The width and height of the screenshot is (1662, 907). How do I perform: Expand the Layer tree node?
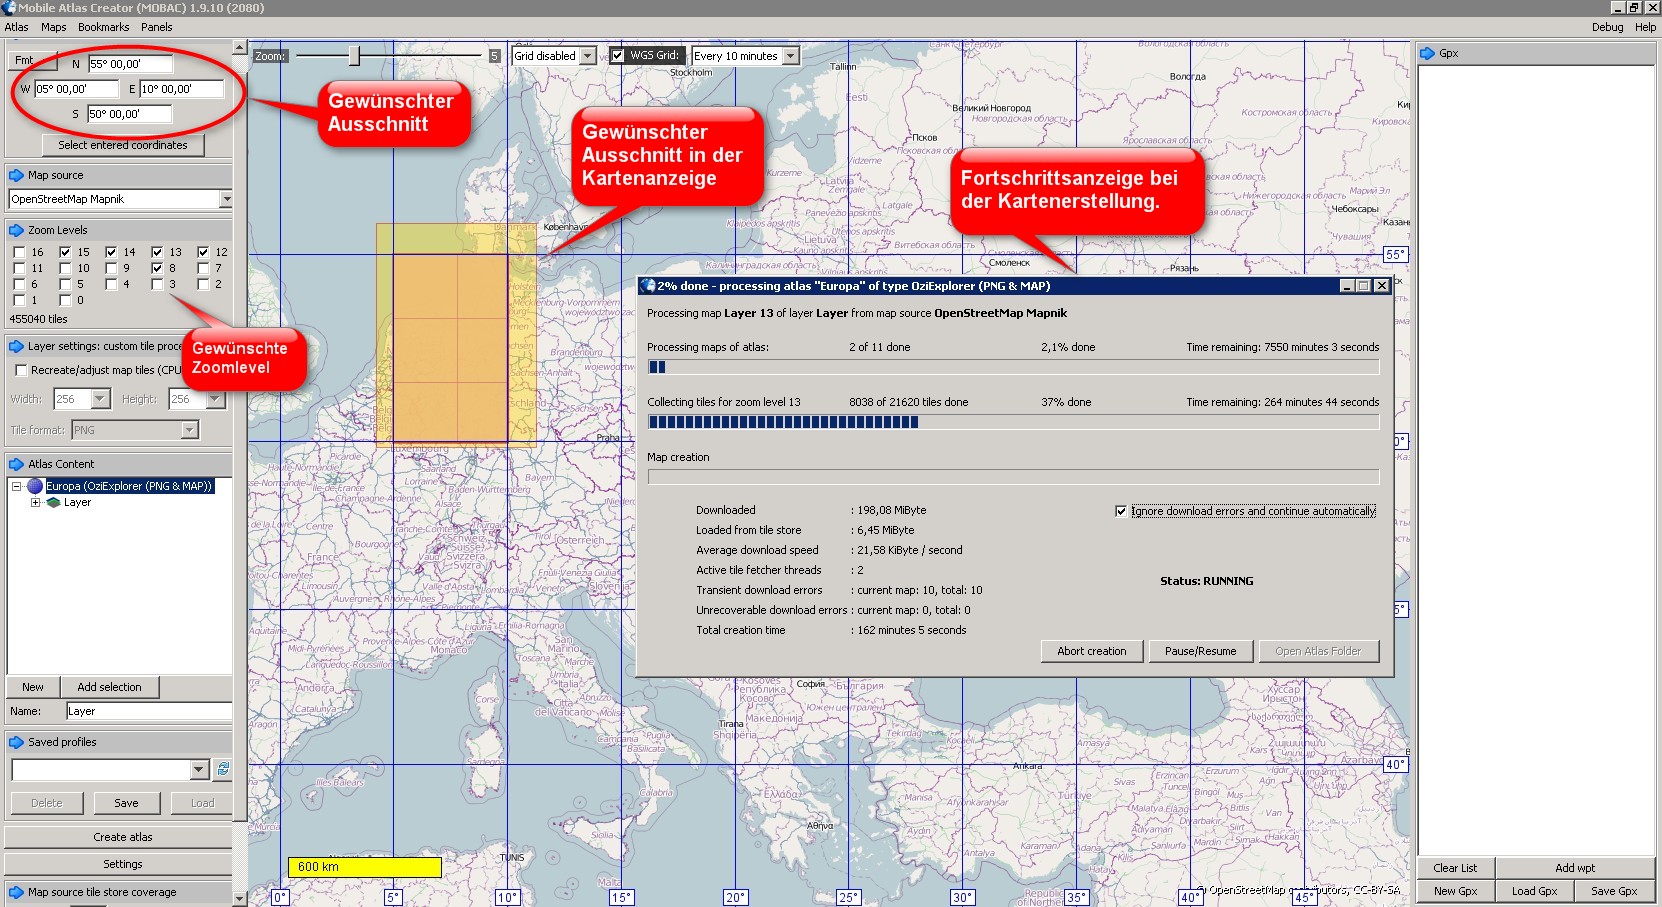click(35, 503)
